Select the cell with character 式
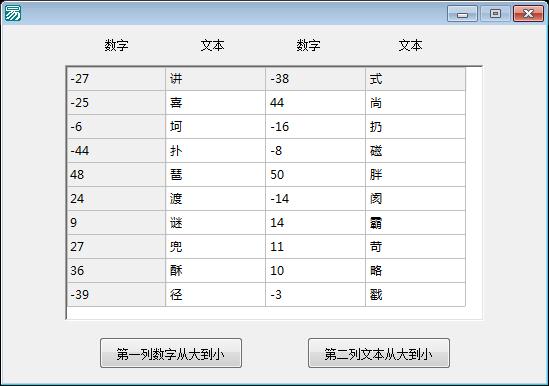 point(415,79)
